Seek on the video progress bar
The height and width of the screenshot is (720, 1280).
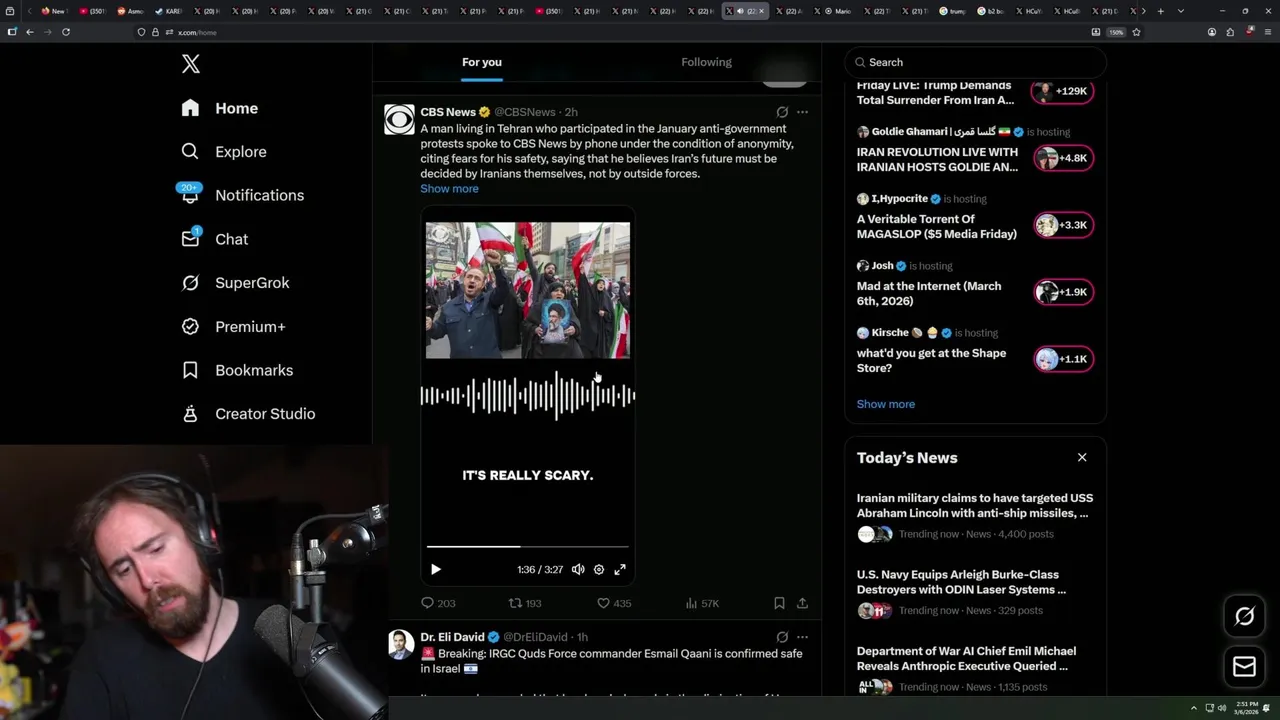pyautogui.click(x=528, y=546)
